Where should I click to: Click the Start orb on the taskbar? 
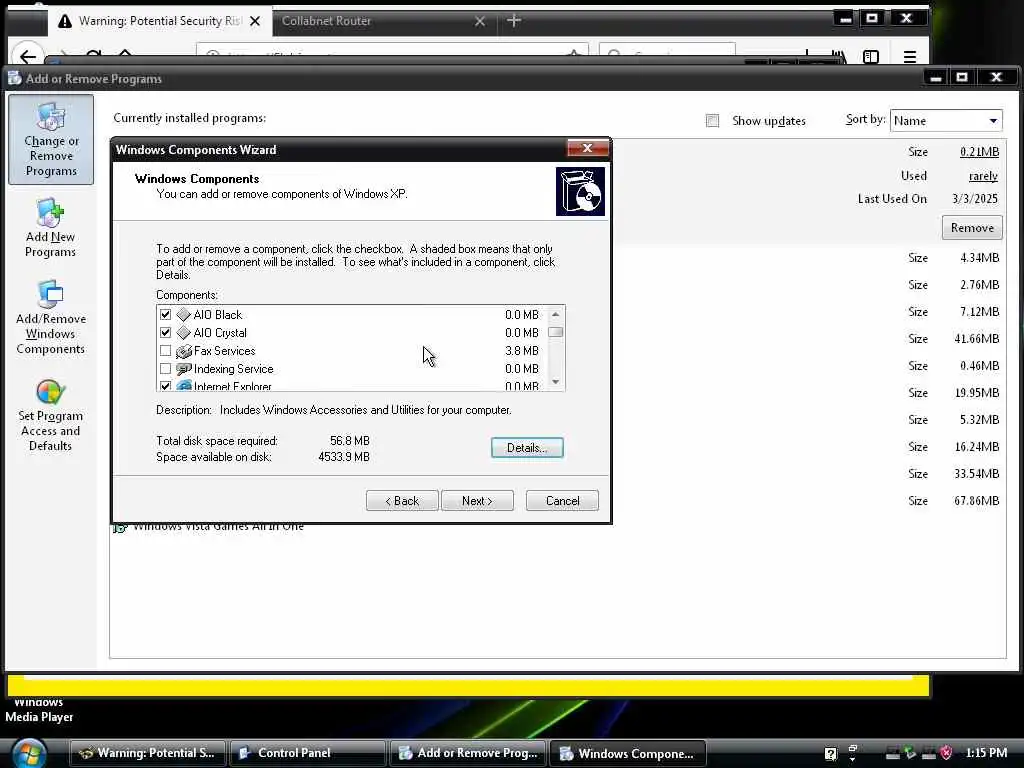tap(29, 753)
